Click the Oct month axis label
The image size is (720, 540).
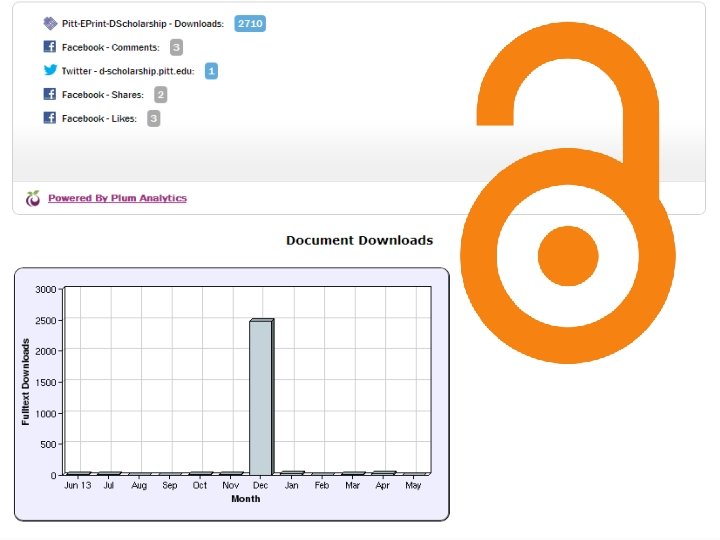200,485
